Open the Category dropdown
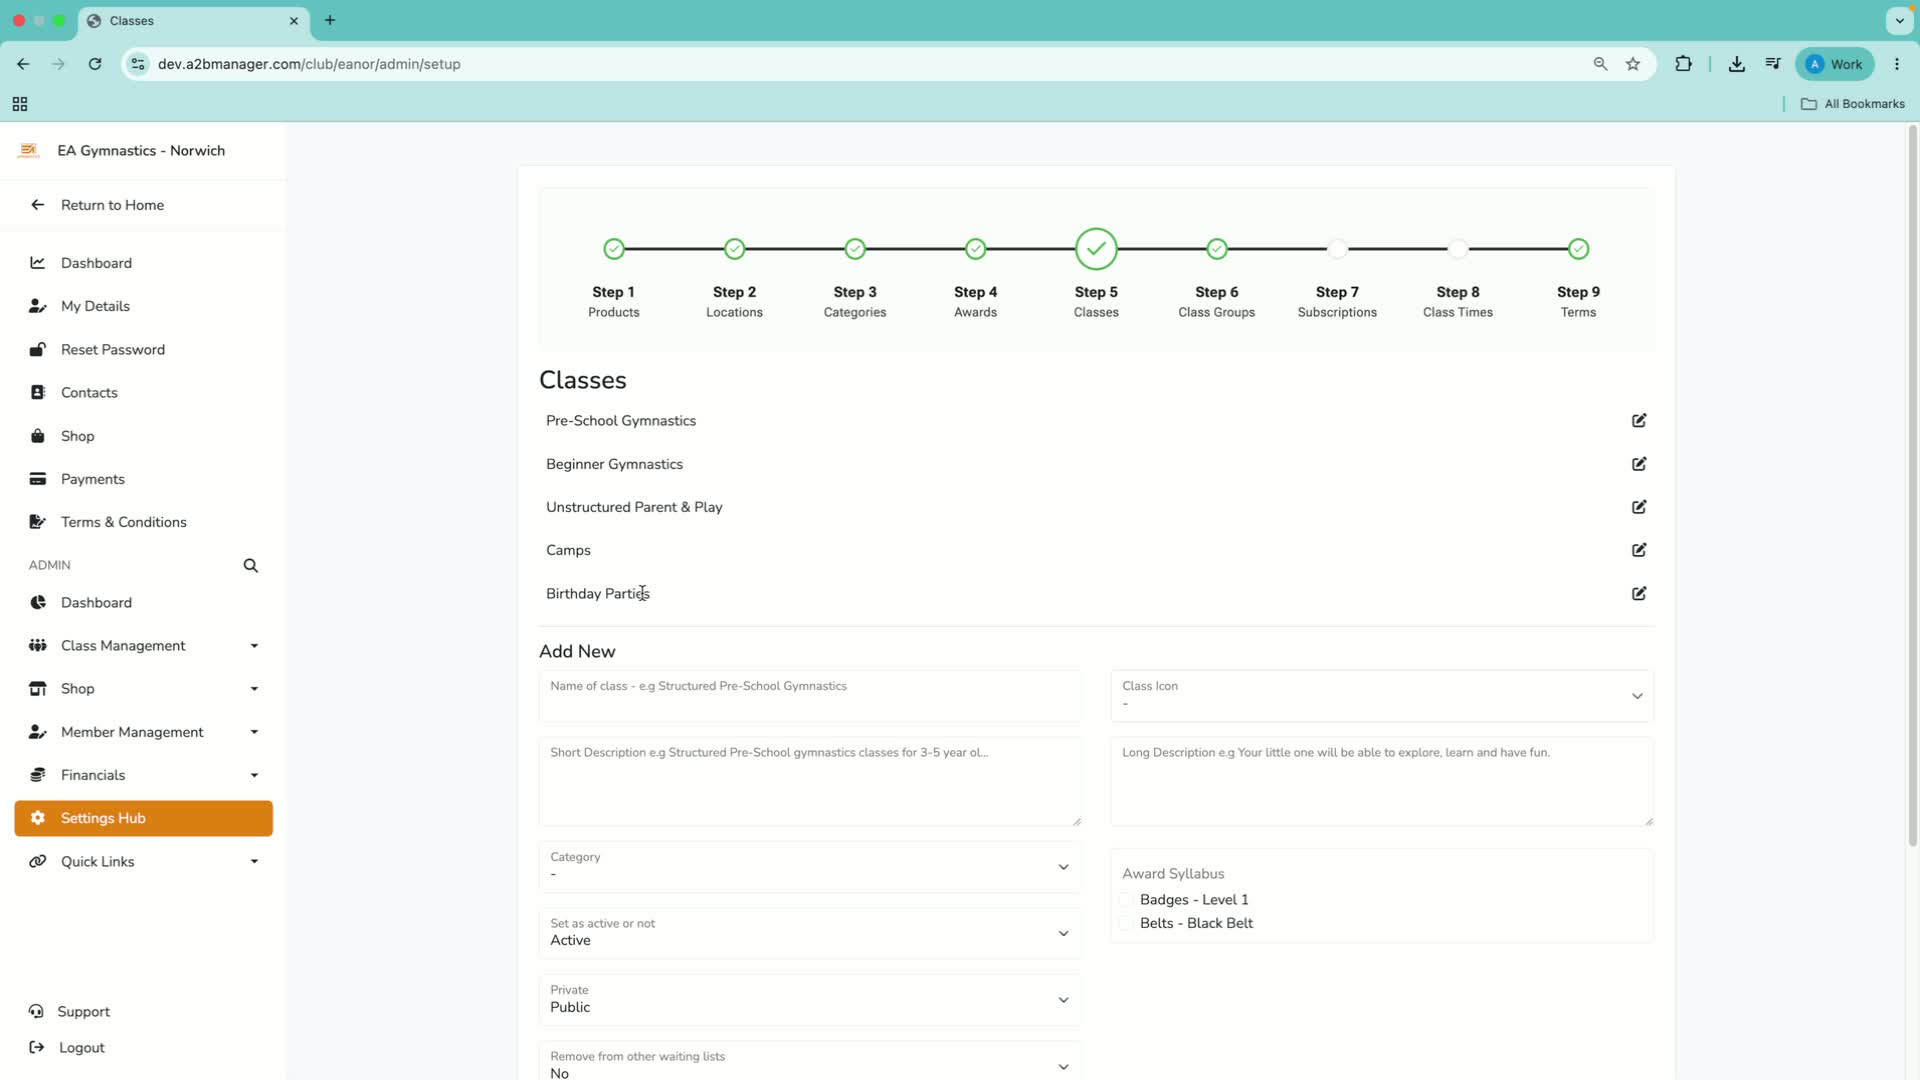 (810, 867)
